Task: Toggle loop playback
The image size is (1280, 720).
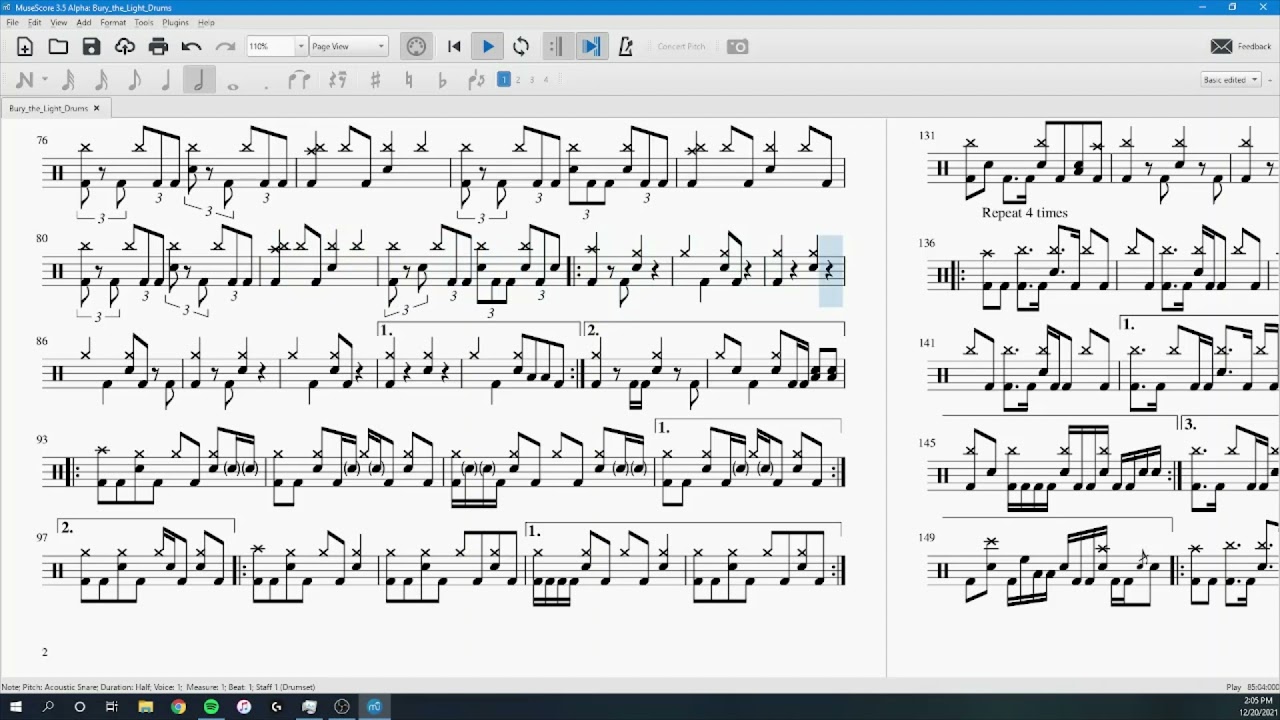Action: pyautogui.click(x=521, y=46)
